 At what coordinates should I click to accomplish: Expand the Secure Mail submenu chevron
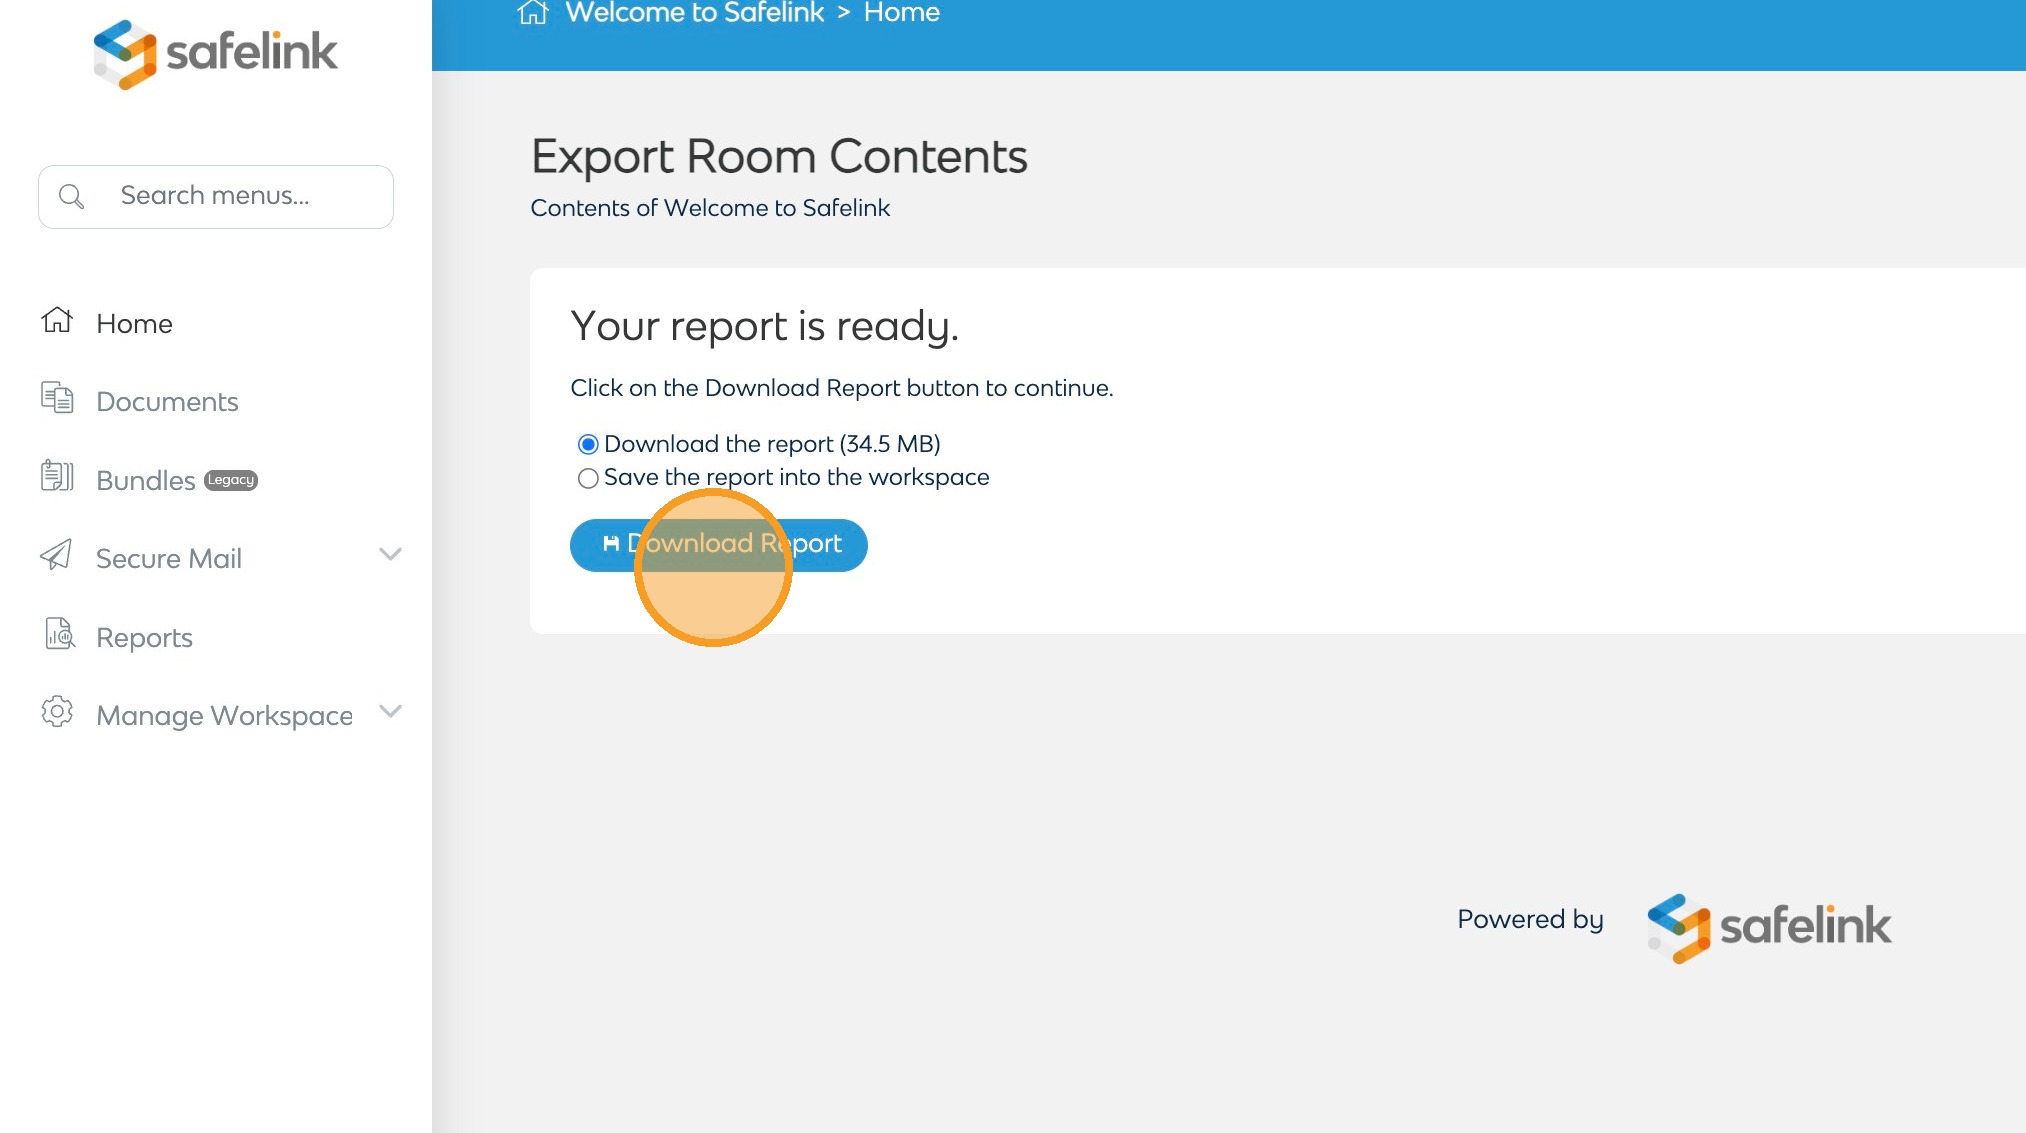coord(390,554)
